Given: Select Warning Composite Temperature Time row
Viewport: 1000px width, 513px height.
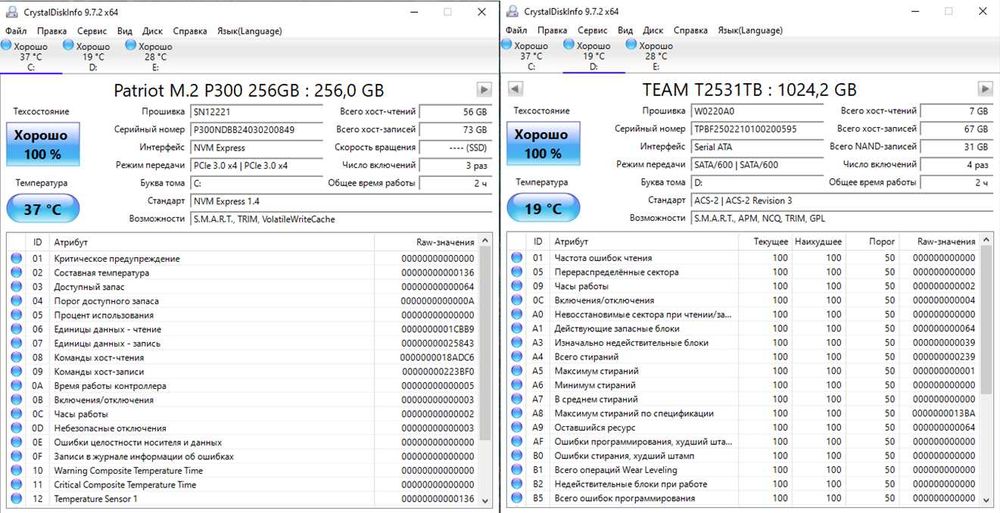Looking at the screenshot, I should [x=242, y=470].
